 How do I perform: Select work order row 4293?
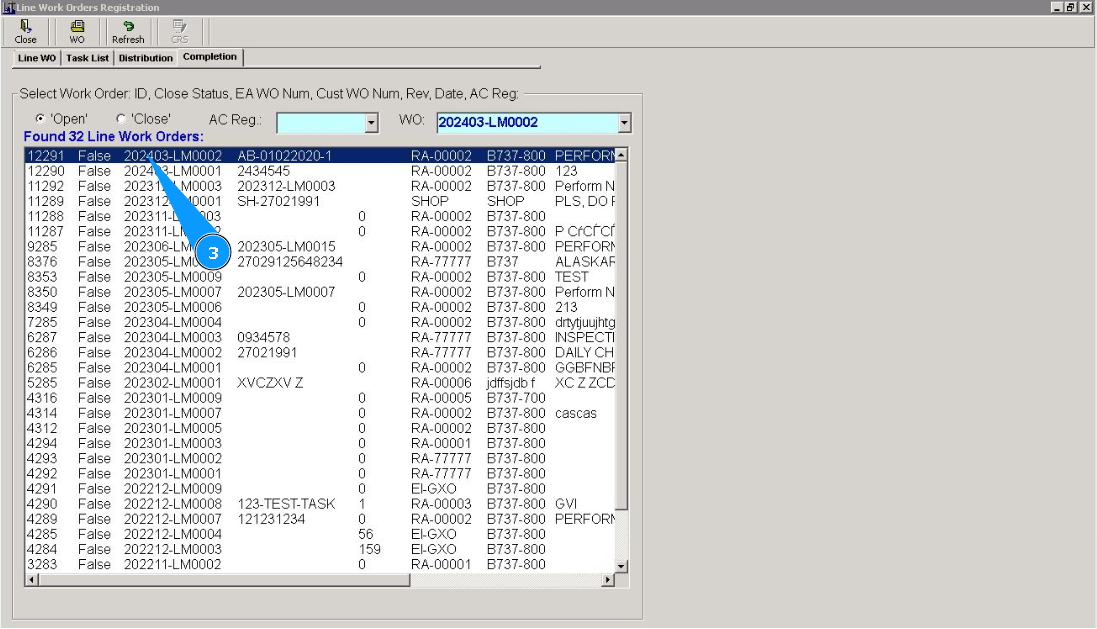click(x=320, y=459)
